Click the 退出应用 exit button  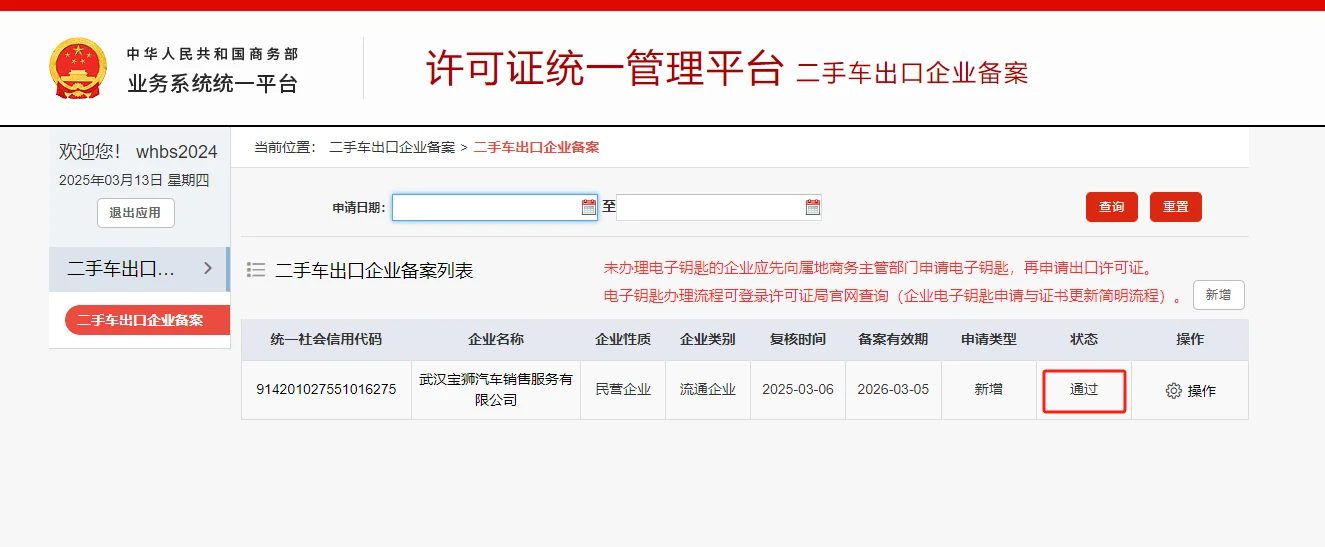coord(135,213)
